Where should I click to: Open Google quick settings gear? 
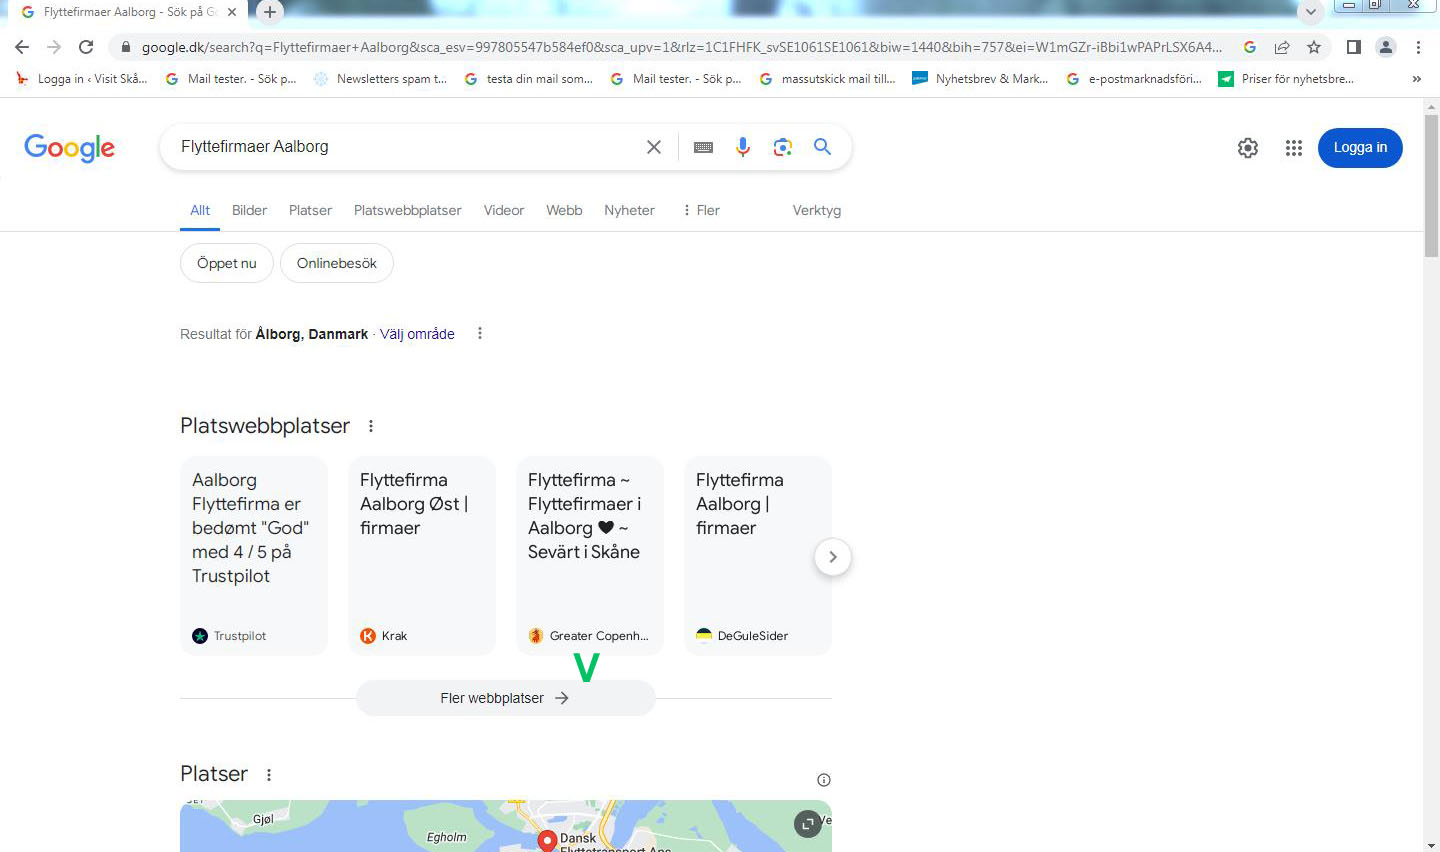1248,148
